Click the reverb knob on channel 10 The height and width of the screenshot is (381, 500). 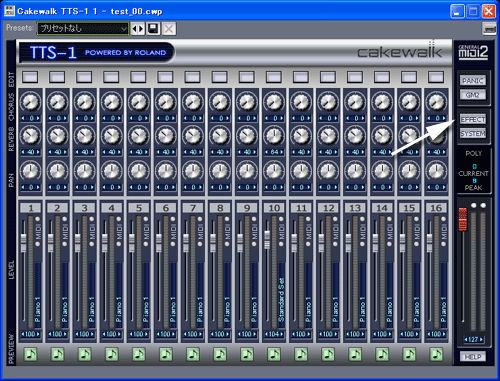point(274,136)
